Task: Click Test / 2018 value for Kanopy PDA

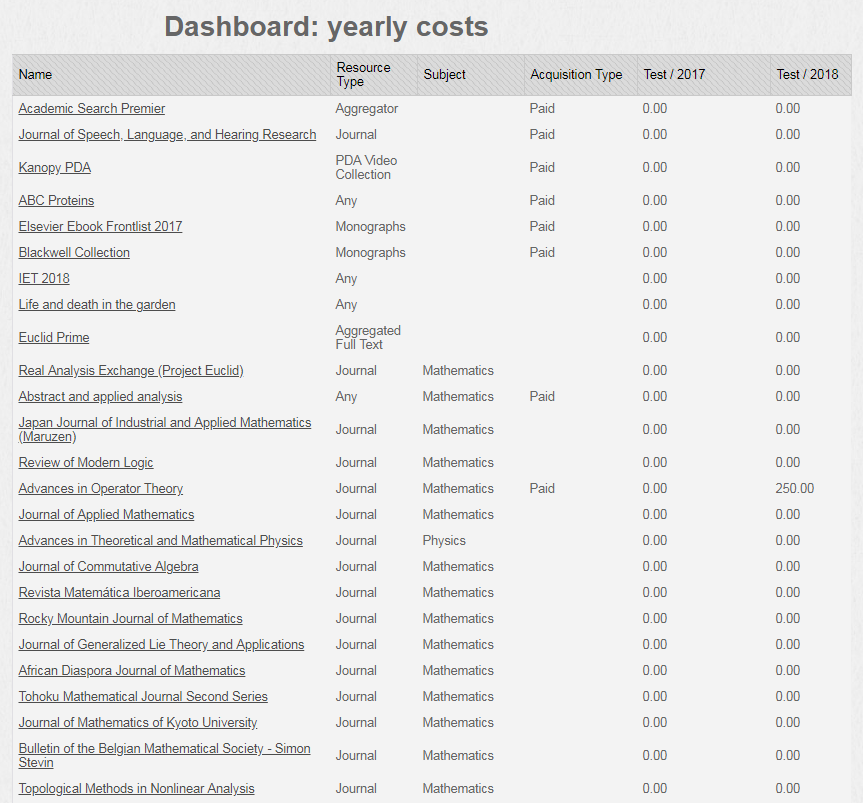Action: click(788, 167)
